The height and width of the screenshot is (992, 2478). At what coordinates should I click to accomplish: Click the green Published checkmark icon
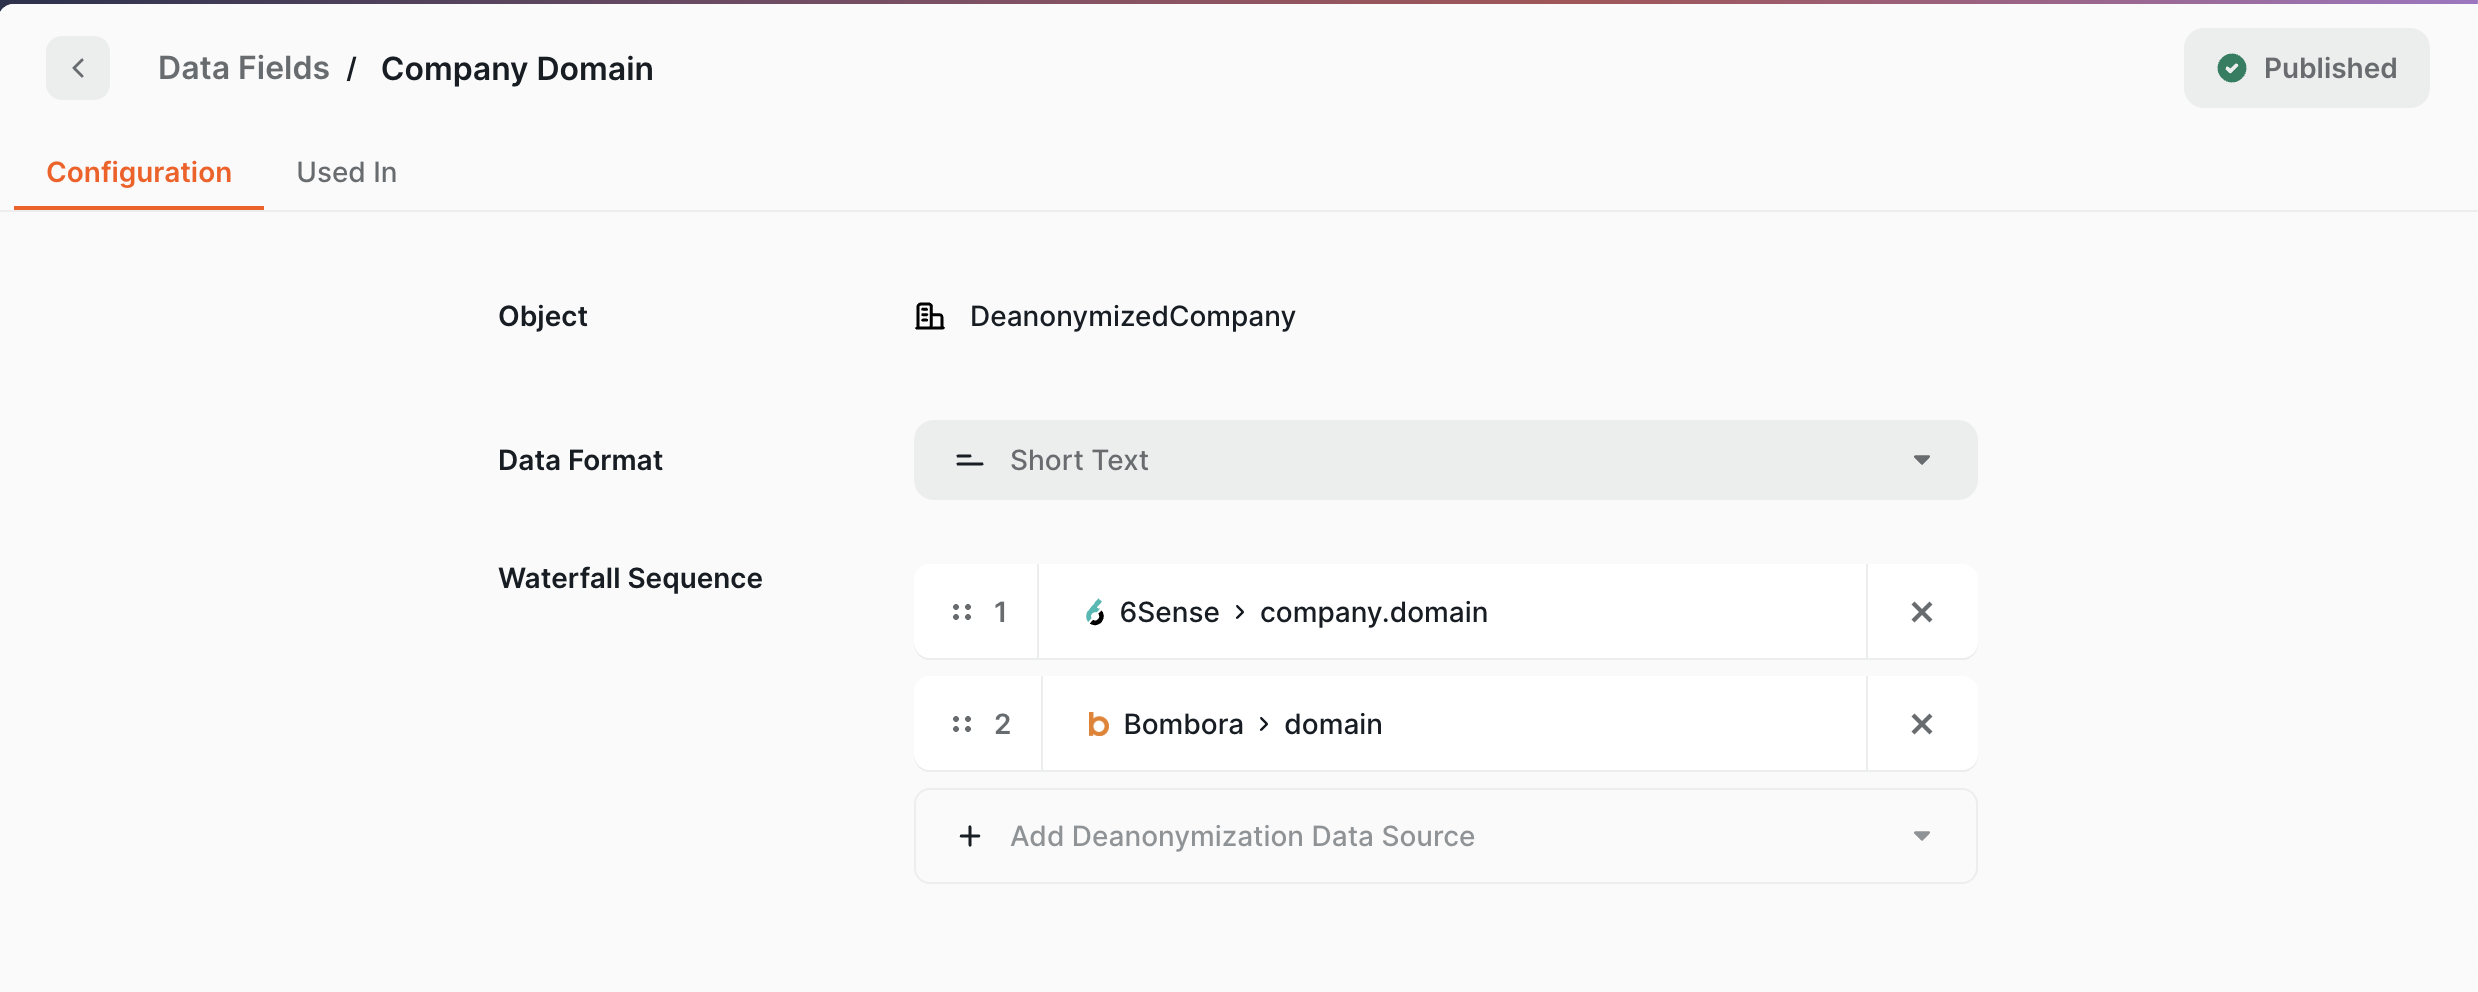pyautogui.click(x=2231, y=68)
